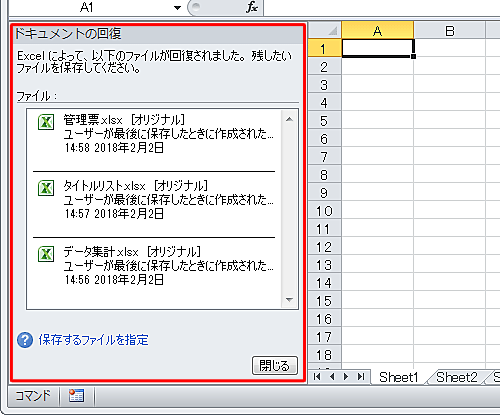Click the fx insert function icon

coord(252,7)
